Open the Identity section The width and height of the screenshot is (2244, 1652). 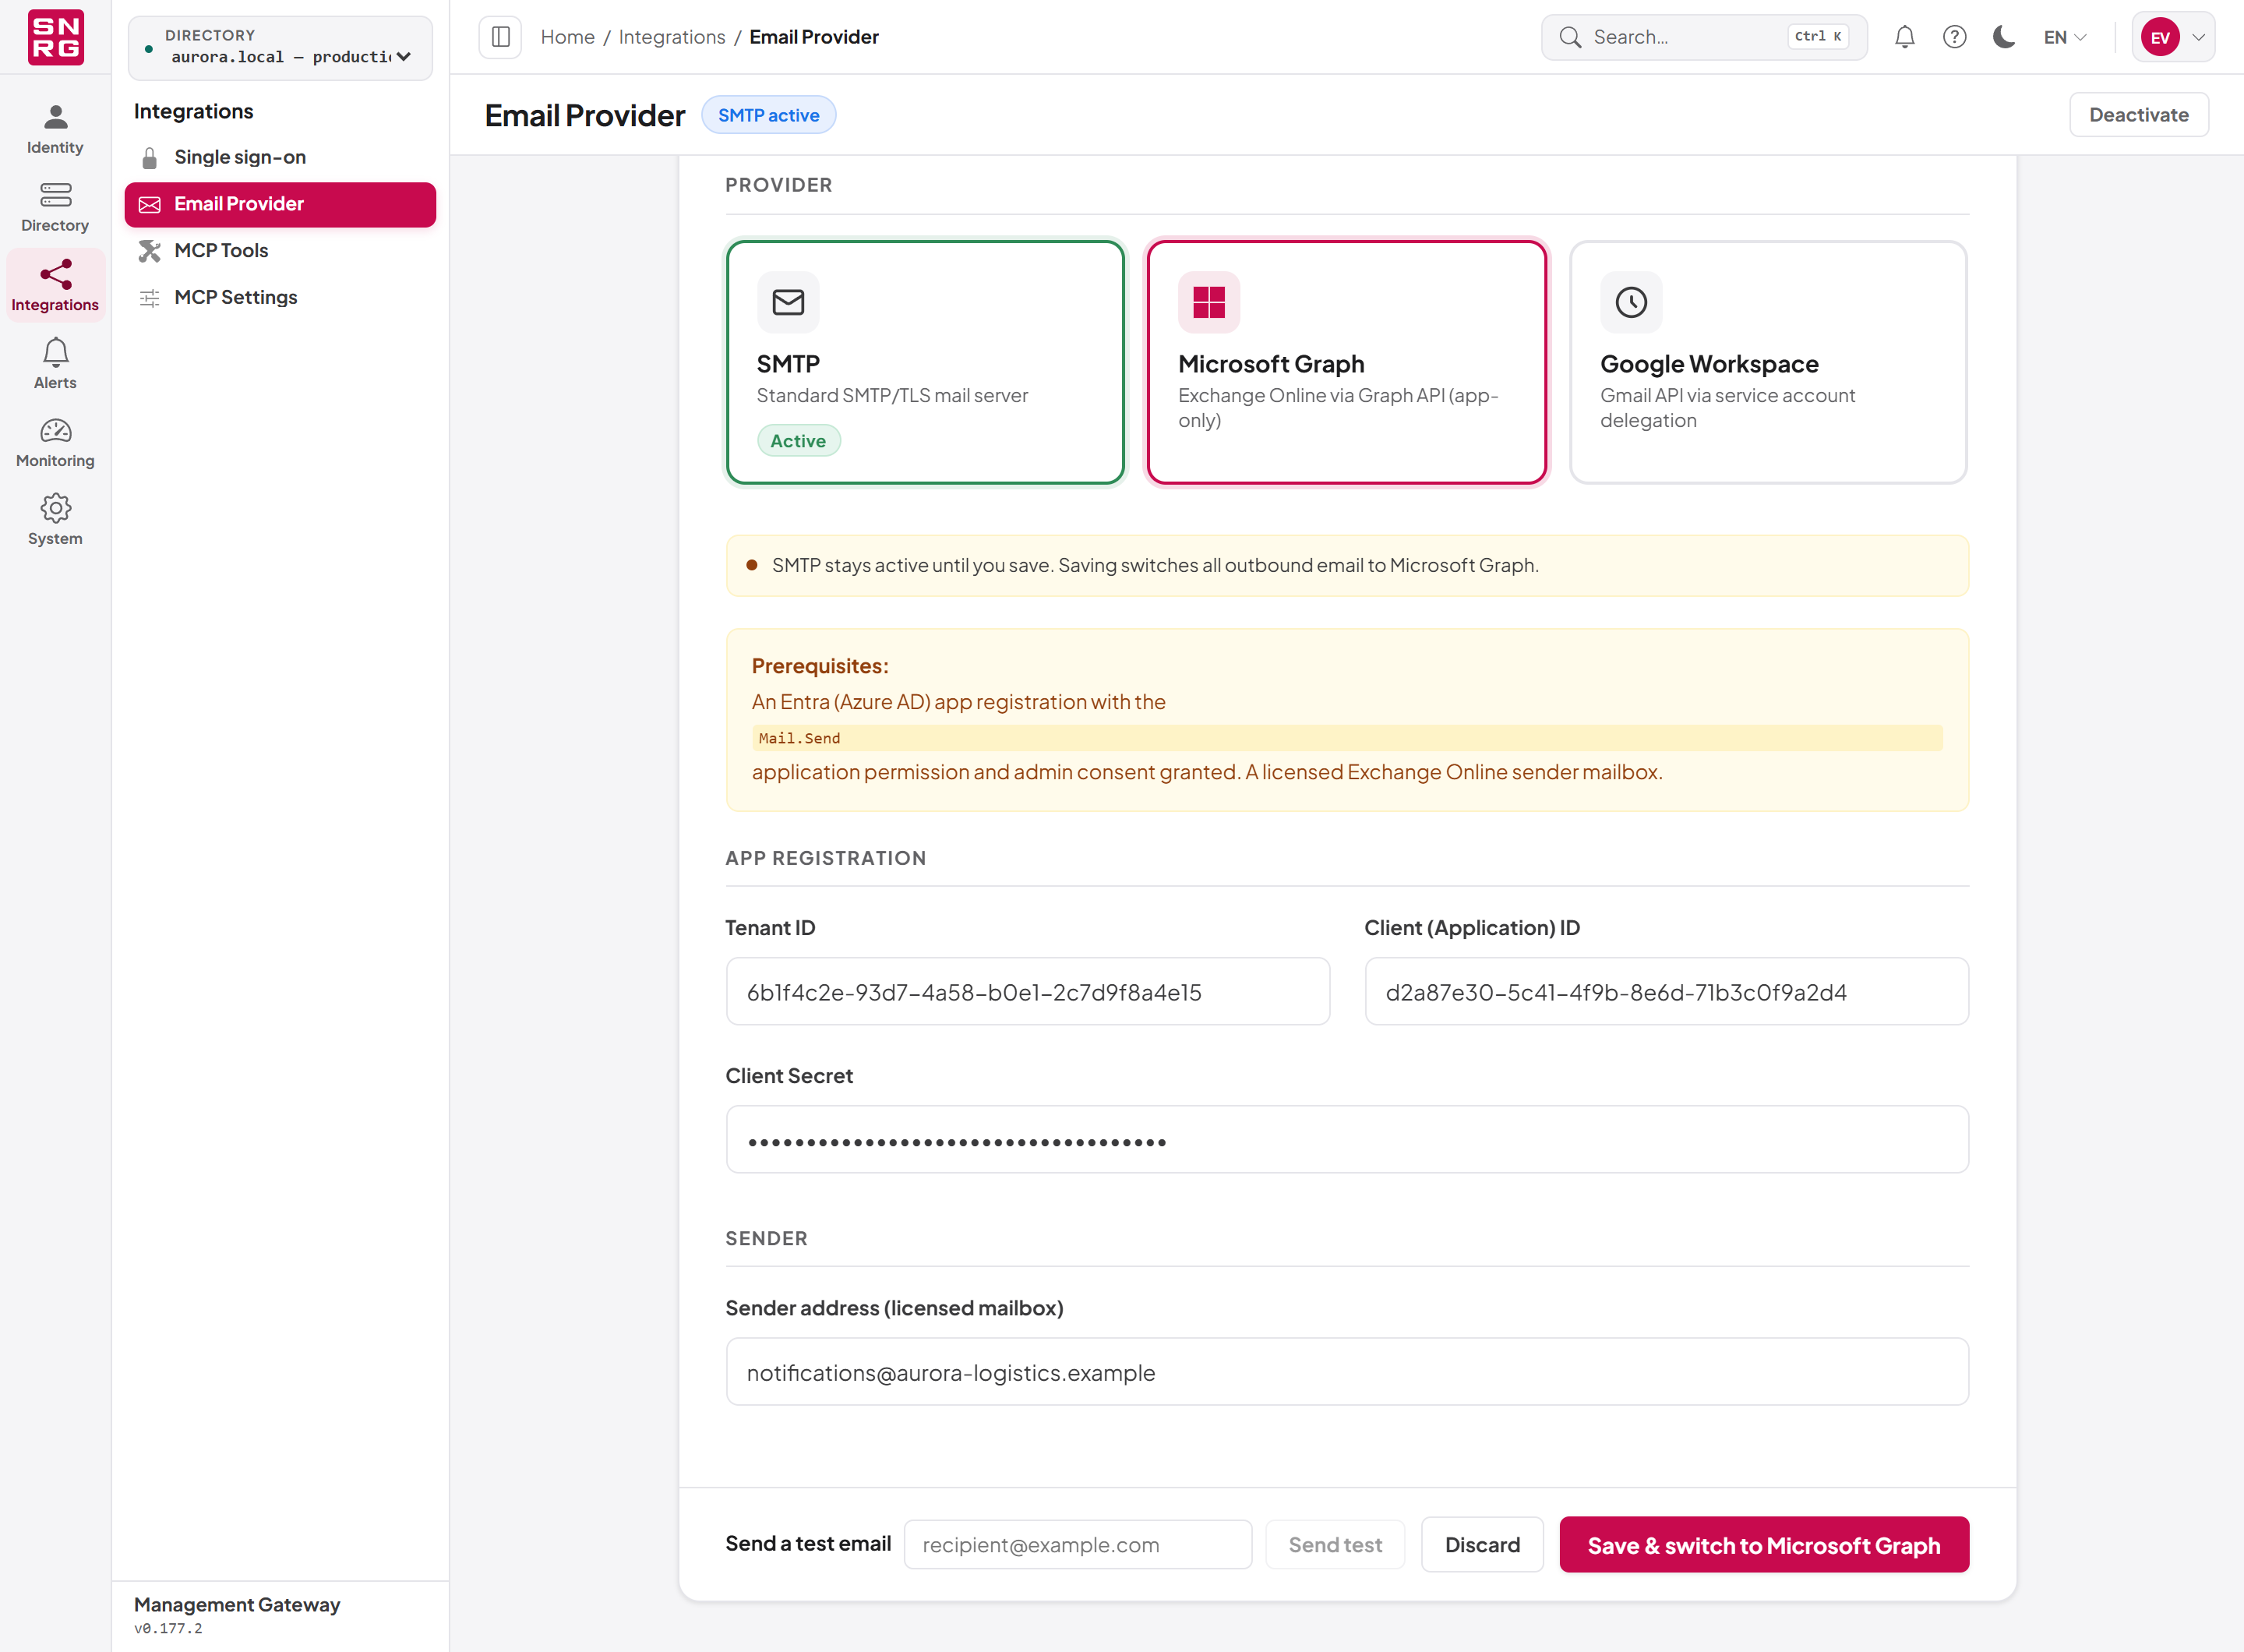tap(55, 130)
